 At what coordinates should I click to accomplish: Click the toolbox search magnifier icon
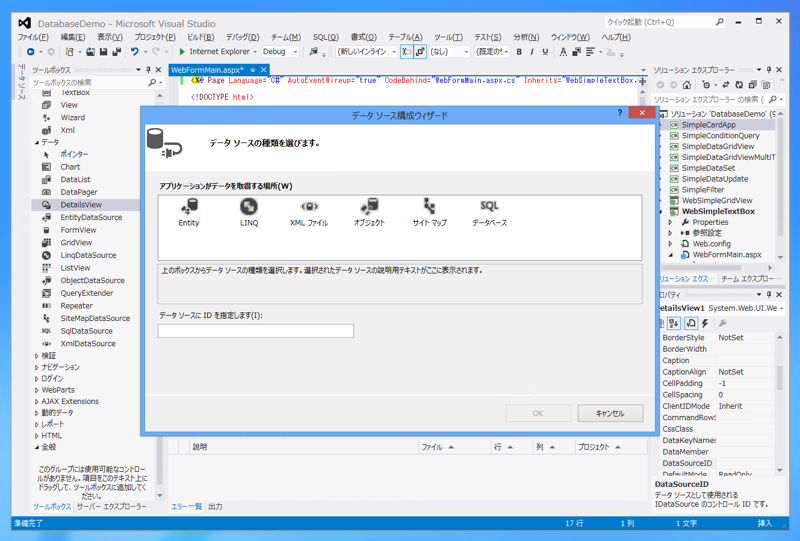click(152, 82)
